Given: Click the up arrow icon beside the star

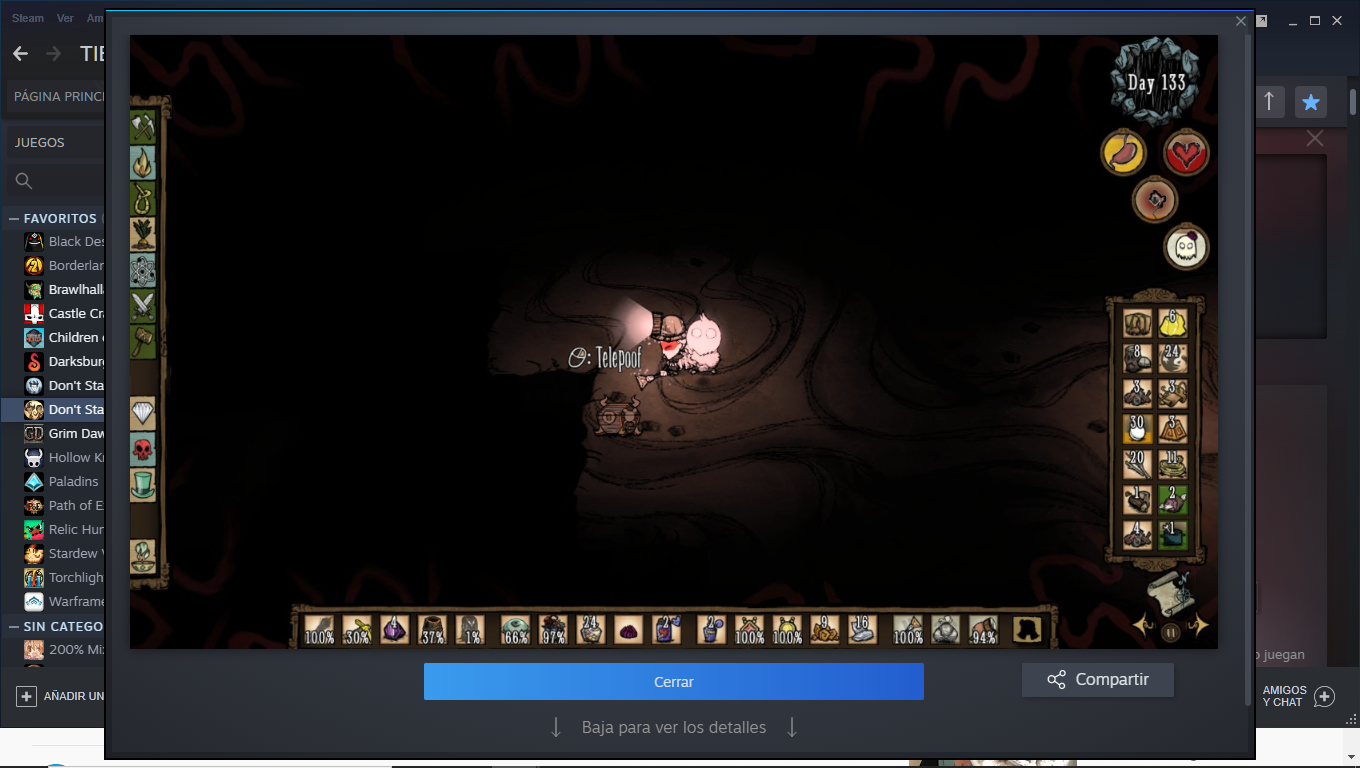Looking at the screenshot, I should 1269,101.
